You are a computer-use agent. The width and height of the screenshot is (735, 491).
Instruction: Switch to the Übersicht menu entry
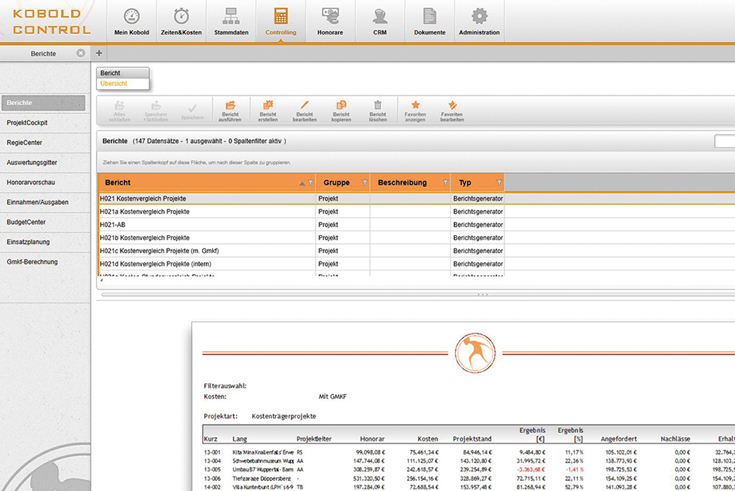tap(114, 84)
